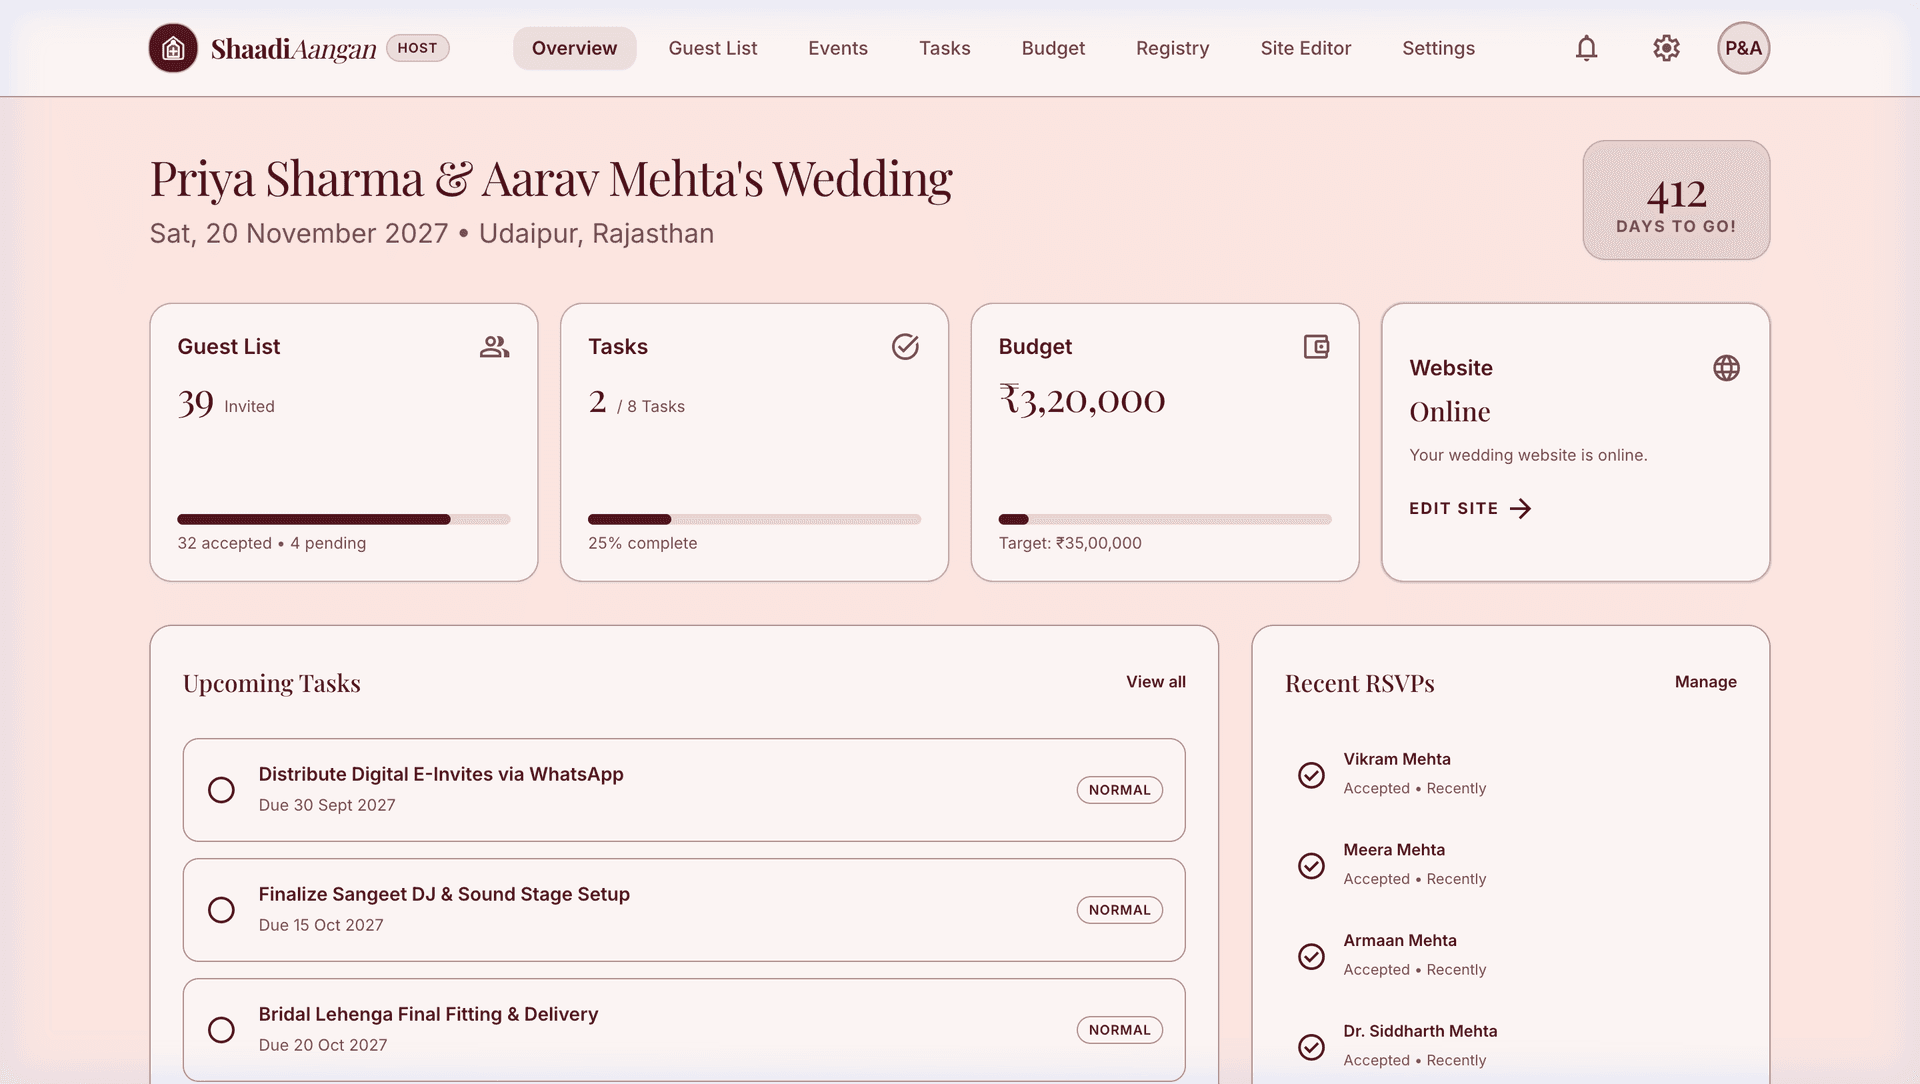Click "Your wedding website is online." text

(x=1528, y=455)
